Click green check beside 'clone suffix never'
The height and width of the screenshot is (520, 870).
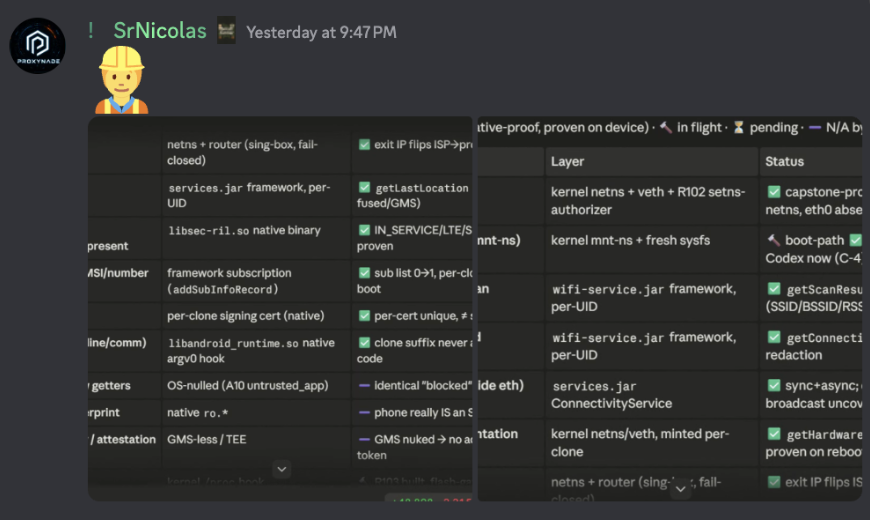pyautogui.click(x=364, y=343)
